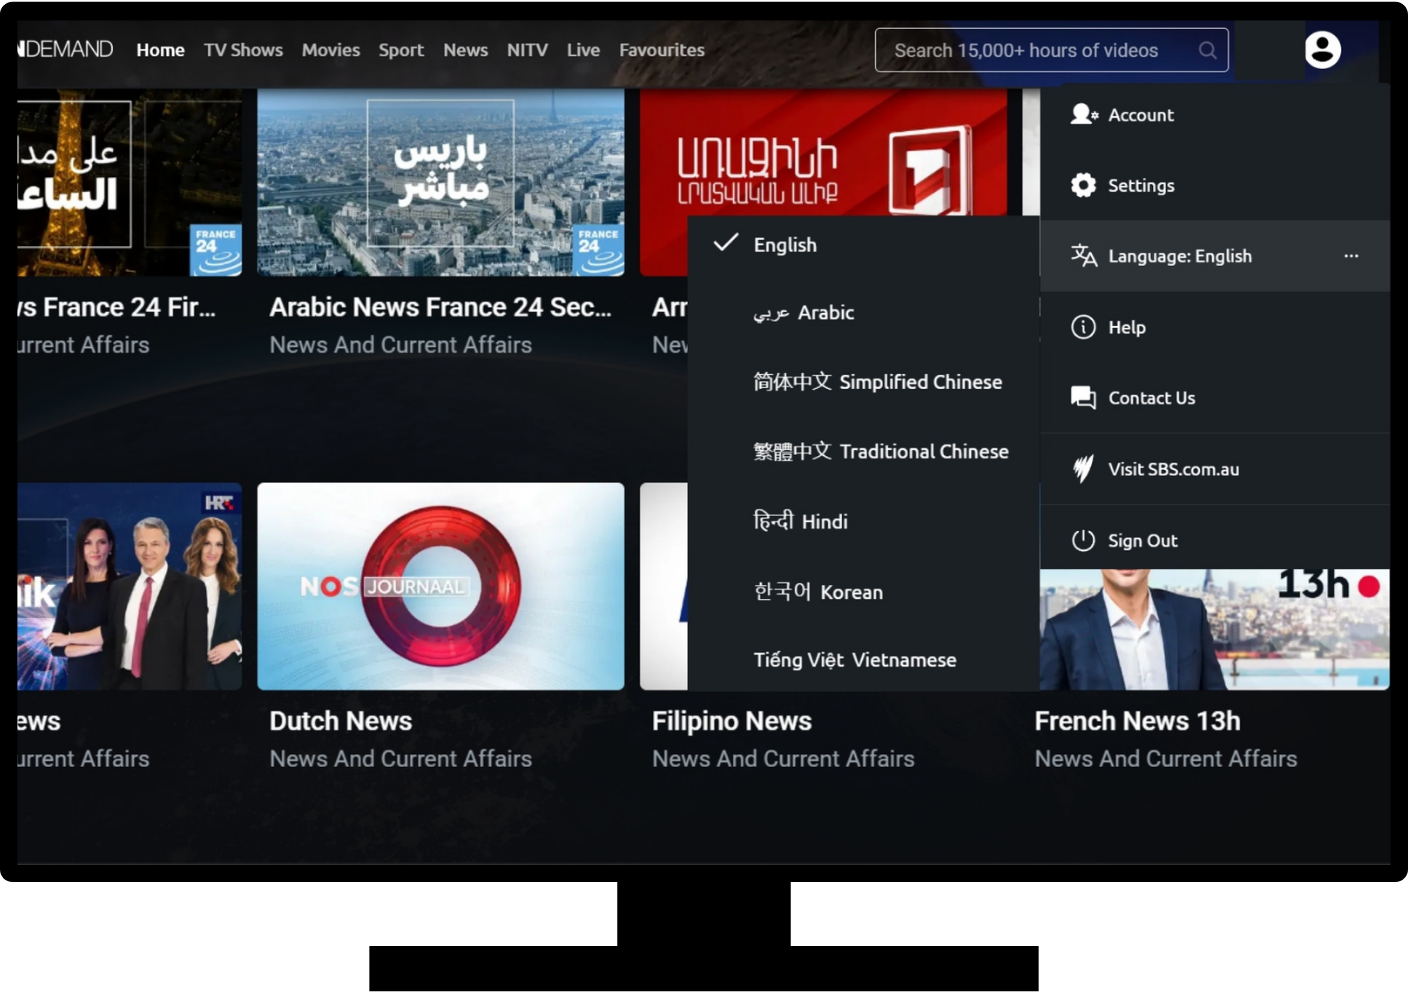This screenshot has width=1409, height=993.
Task: Open the News section
Action: [466, 50]
